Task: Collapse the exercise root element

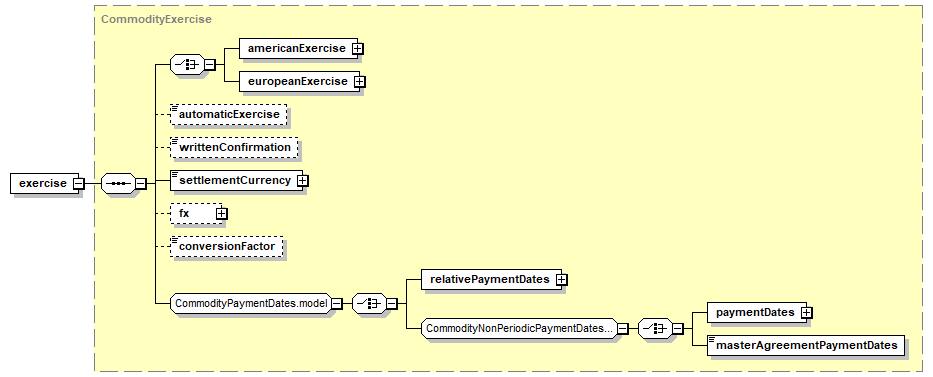Action: click(78, 183)
